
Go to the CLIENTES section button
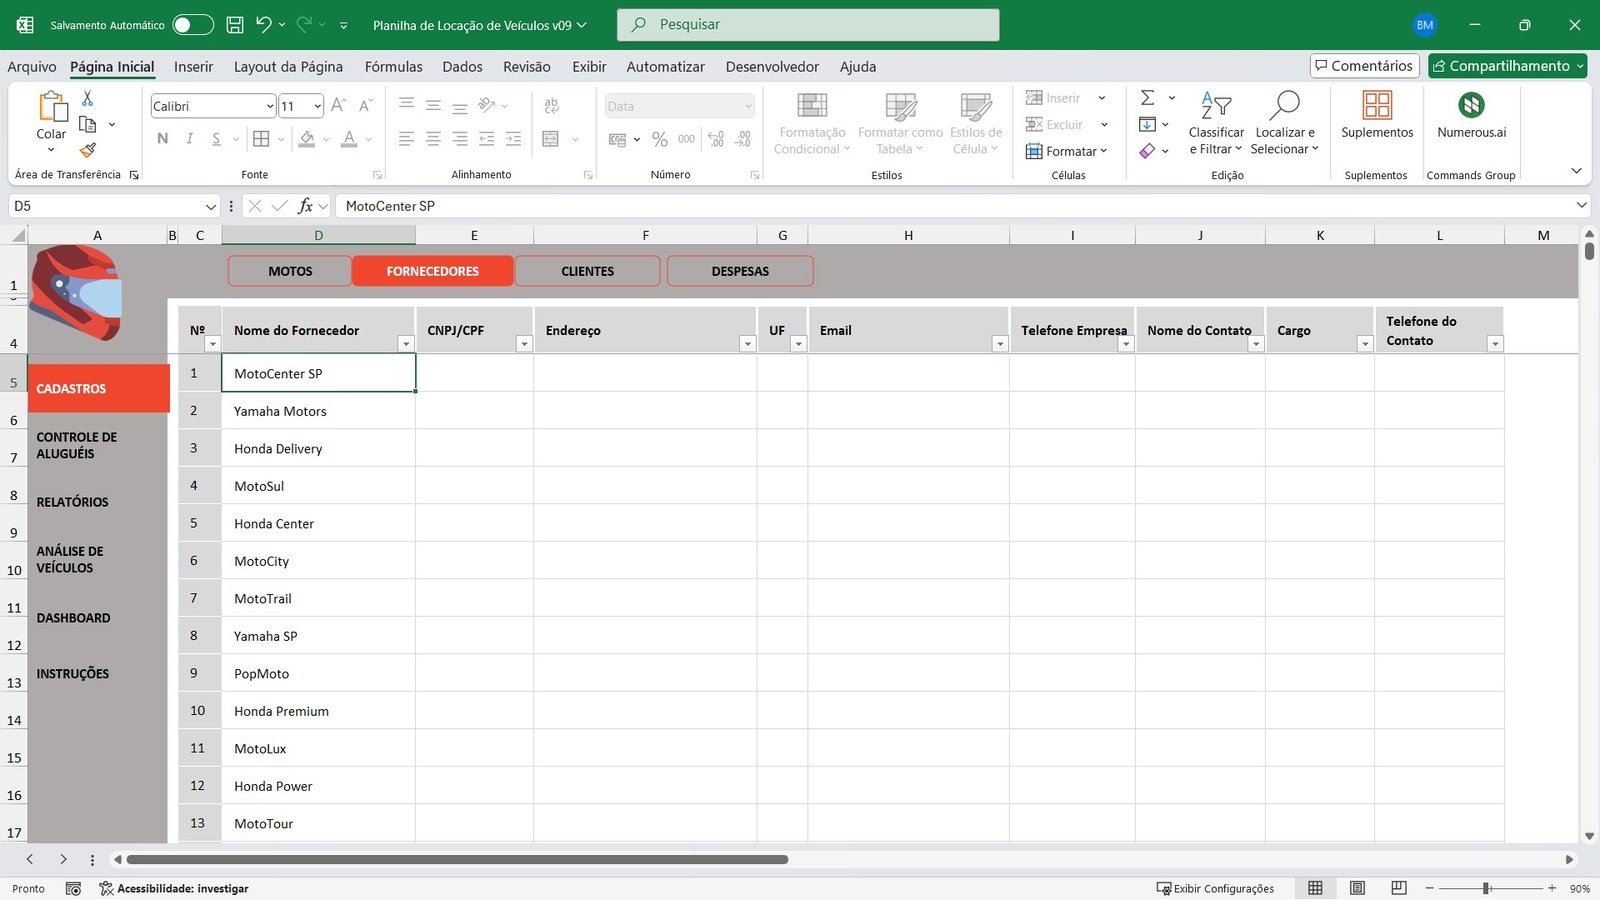tap(587, 271)
